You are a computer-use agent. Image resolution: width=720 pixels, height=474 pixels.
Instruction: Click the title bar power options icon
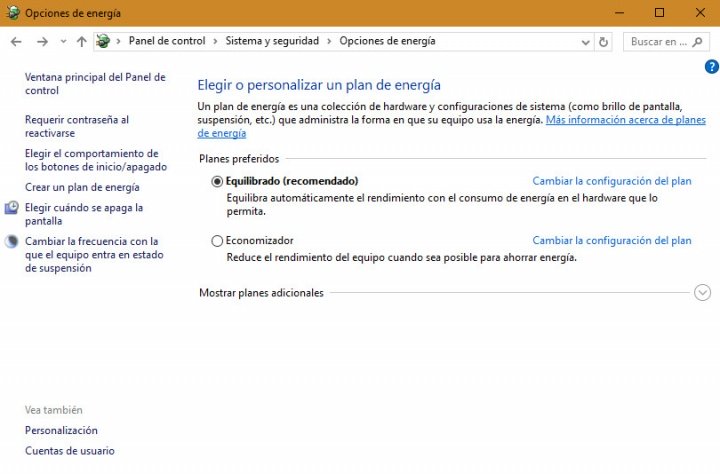coord(13,12)
